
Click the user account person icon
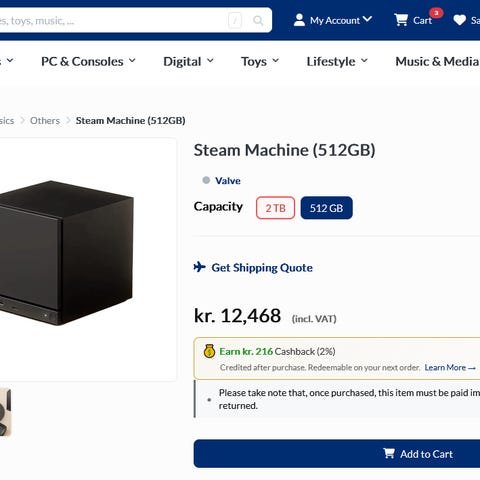[x=299, y=20]
